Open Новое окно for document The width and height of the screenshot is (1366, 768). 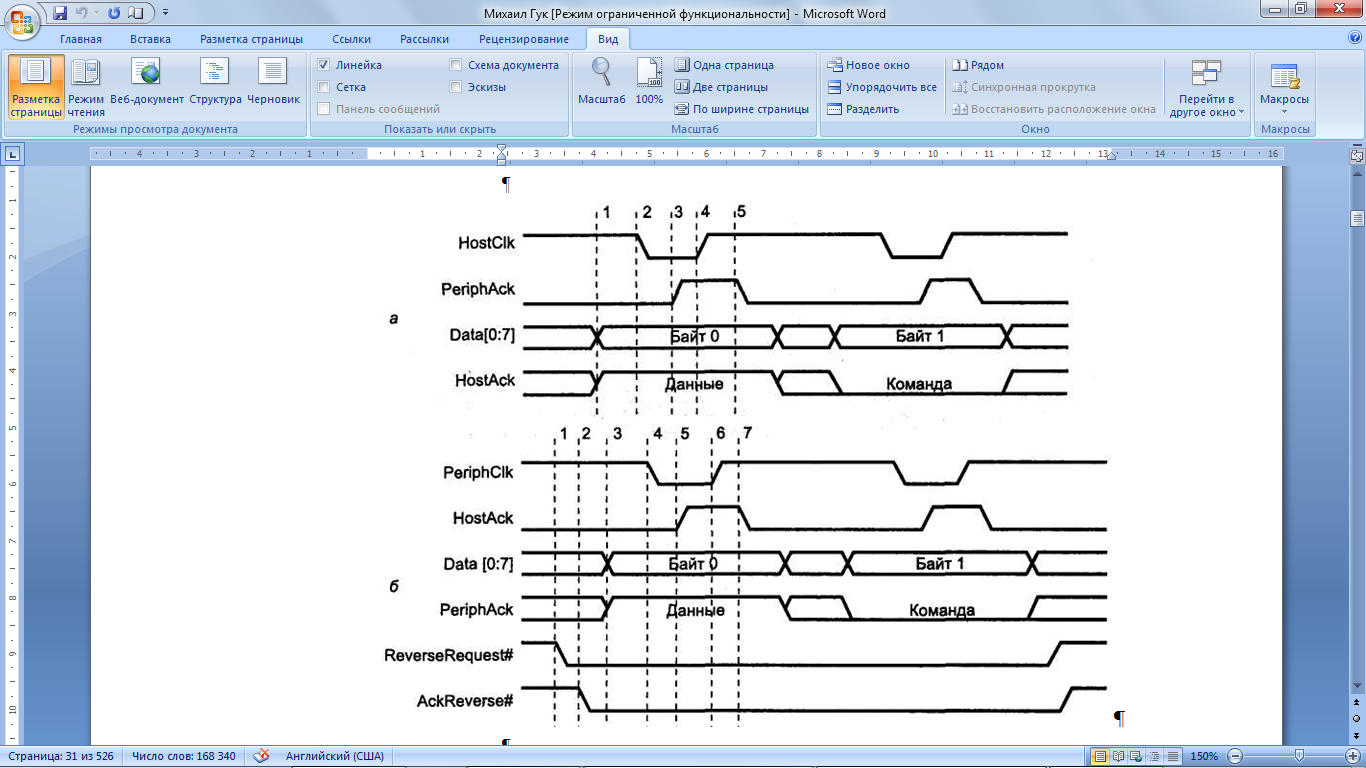point(868,65)
